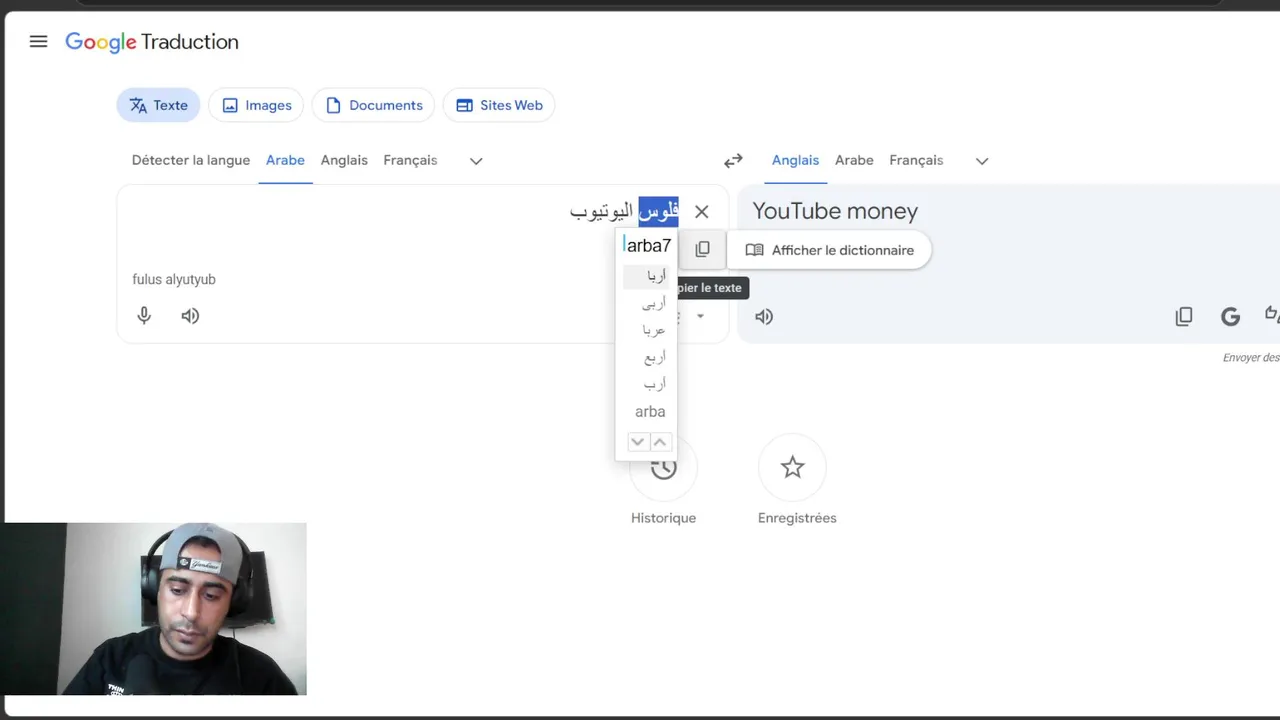Image resolution: width=1280 pixels, height=720 pixels.
Task: Switch to Texte translation mode
Action: [x=158, y=105]
